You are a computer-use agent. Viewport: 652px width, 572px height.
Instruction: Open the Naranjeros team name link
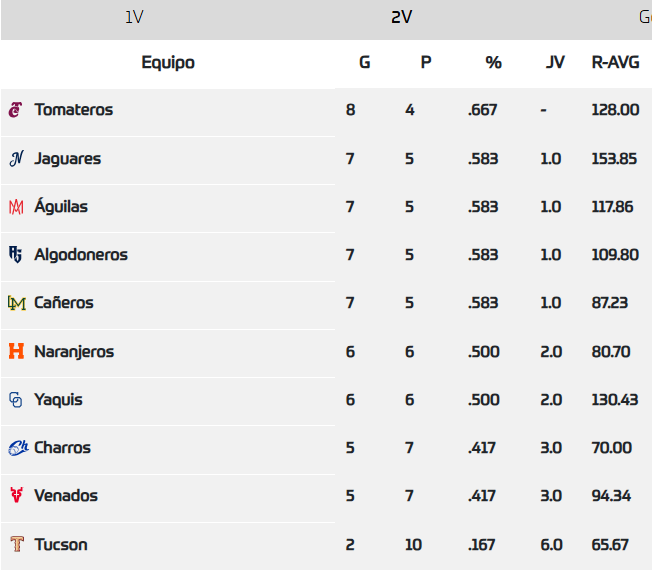(74, 352)
